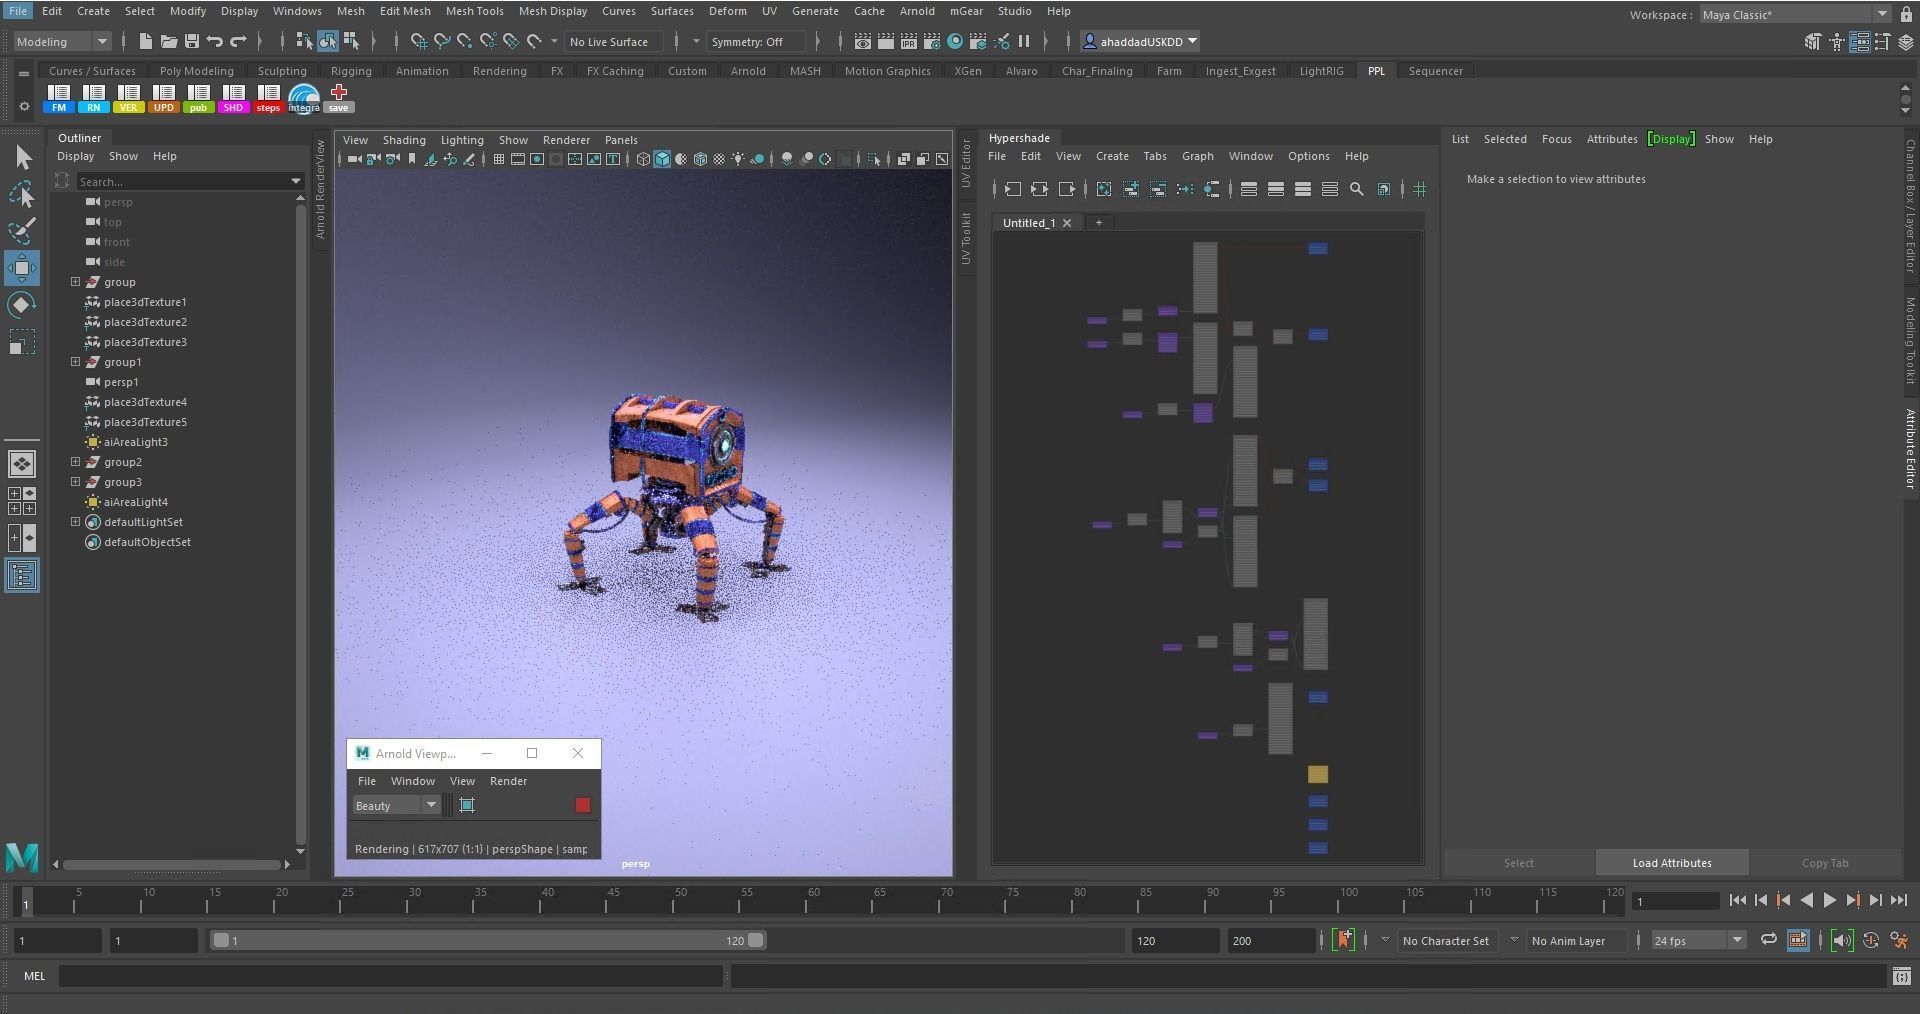The height and width of the screenshot is (1014, 1920).
Task: Click the Hypershade input connections icon
Action: pyautogui.click(x=1012, y=189)
